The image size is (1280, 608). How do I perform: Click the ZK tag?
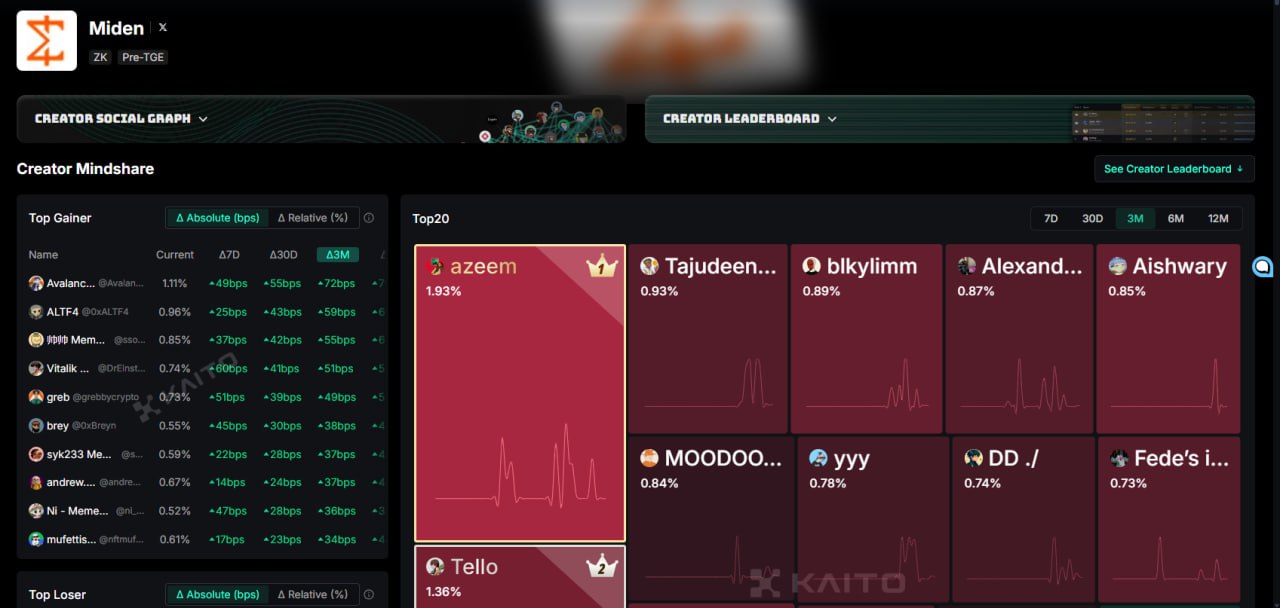100,57
